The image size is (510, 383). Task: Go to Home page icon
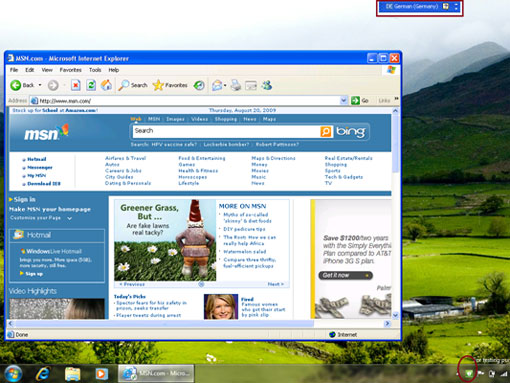106,85
